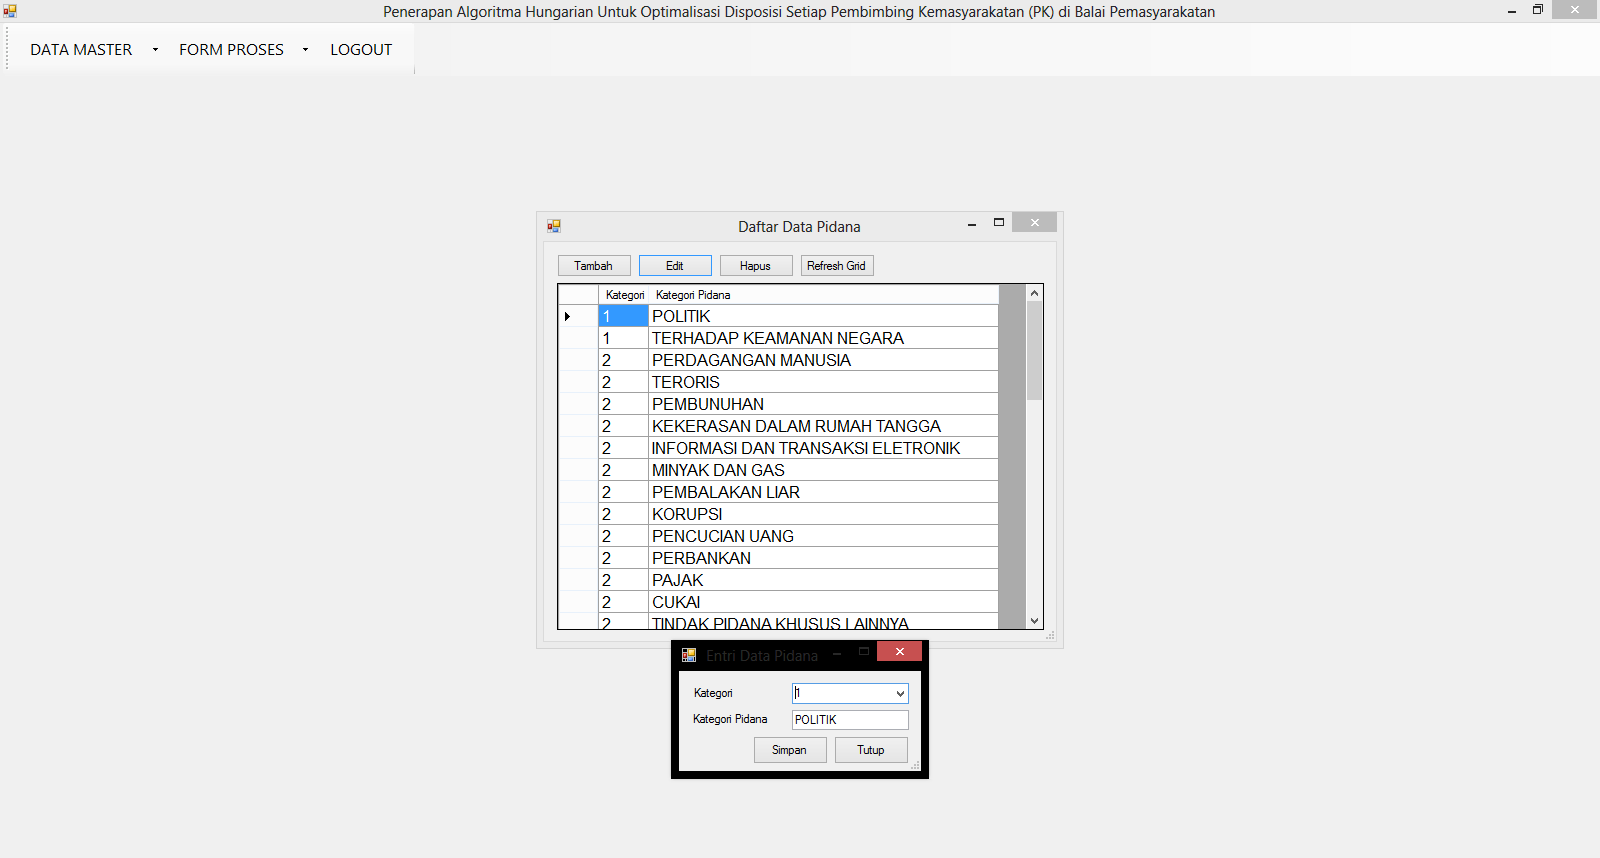Maximize the Daftar Data Pidana window
This screenshot has height=858, width=1600.
(x=998, y=223)
